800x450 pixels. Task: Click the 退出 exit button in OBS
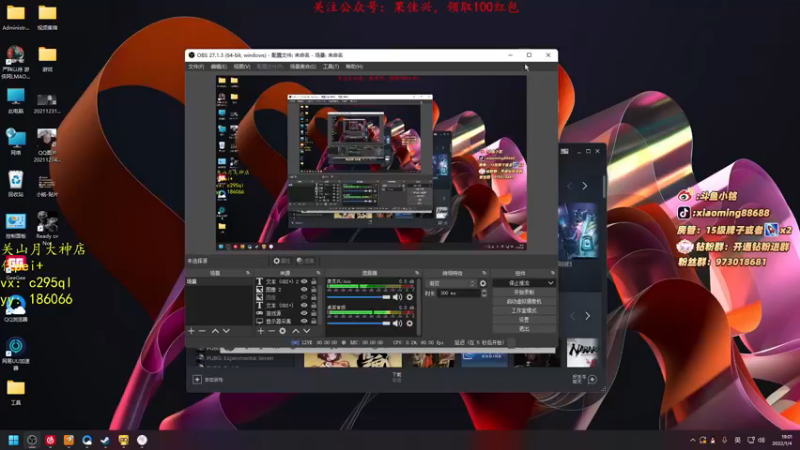coord(524,329)
